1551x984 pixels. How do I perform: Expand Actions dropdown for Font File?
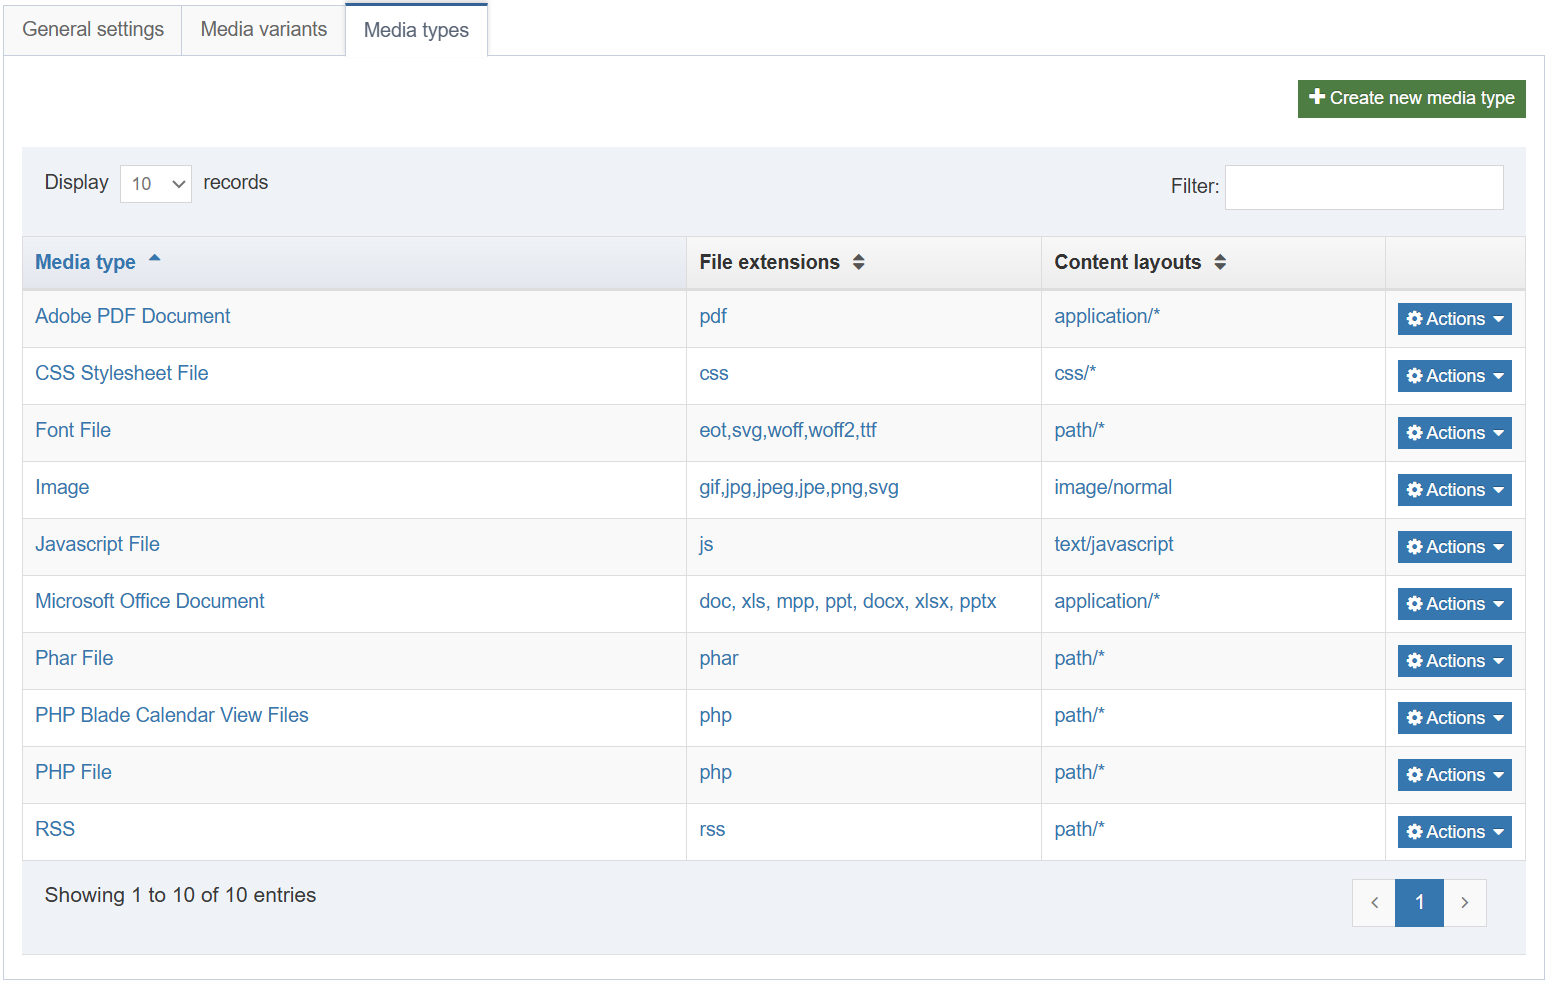1454,433
